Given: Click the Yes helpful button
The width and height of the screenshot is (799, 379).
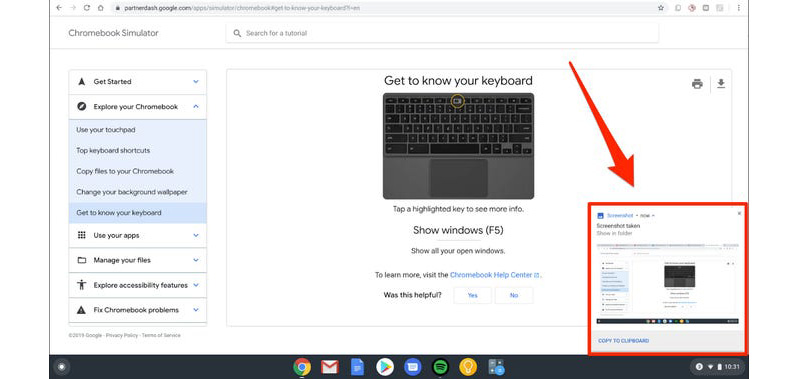Looking at the screenshot, I should tap(472, 295).
